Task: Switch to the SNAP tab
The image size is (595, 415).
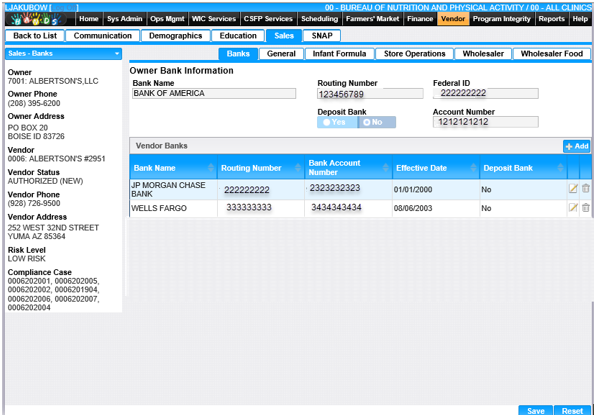Action: point(322,36)
